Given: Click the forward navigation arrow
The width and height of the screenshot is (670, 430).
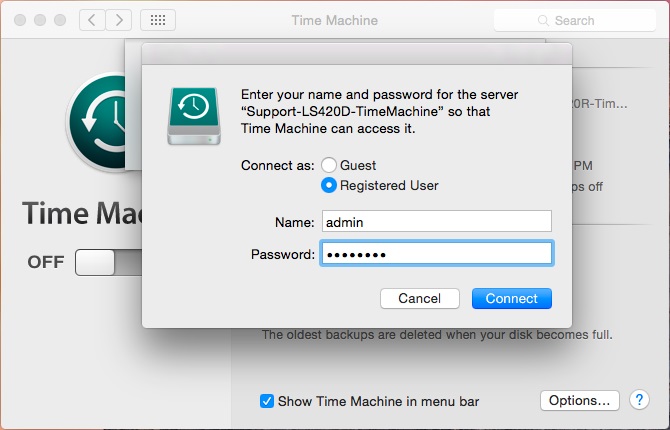Looking at the screenshot, I should point(118,20).
